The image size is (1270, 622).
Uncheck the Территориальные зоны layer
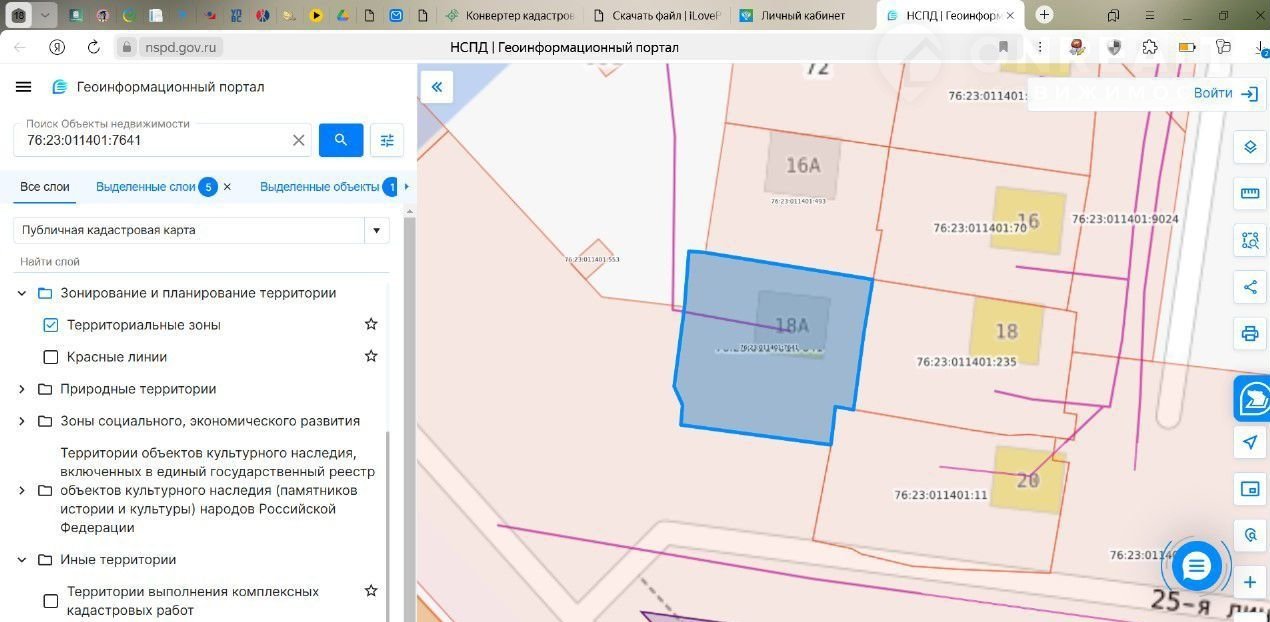(51, 325)
